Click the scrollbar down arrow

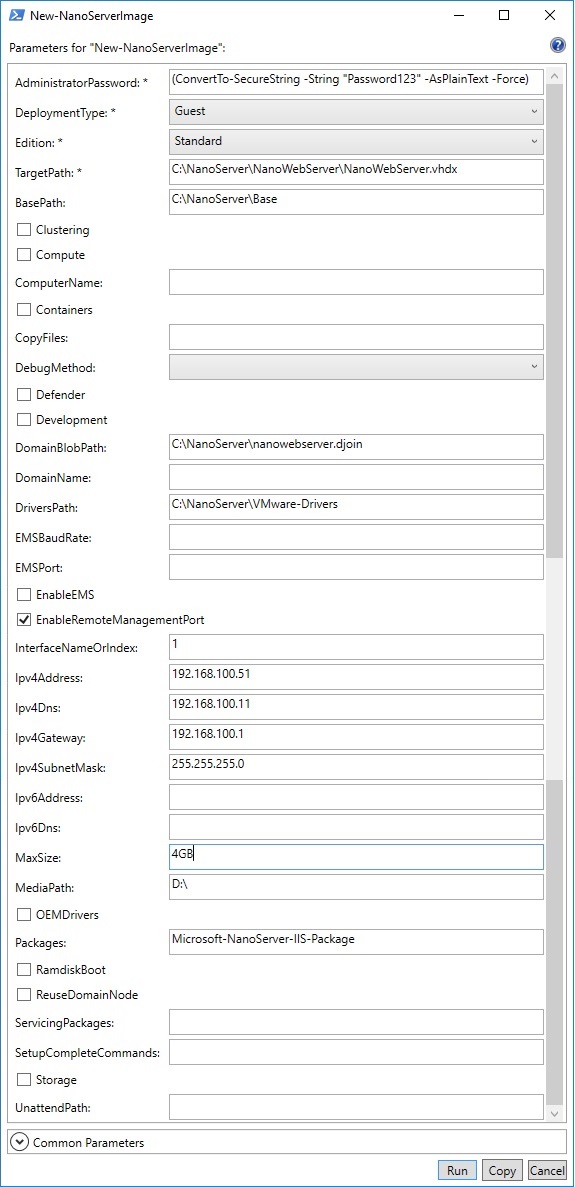point(555,1114)
